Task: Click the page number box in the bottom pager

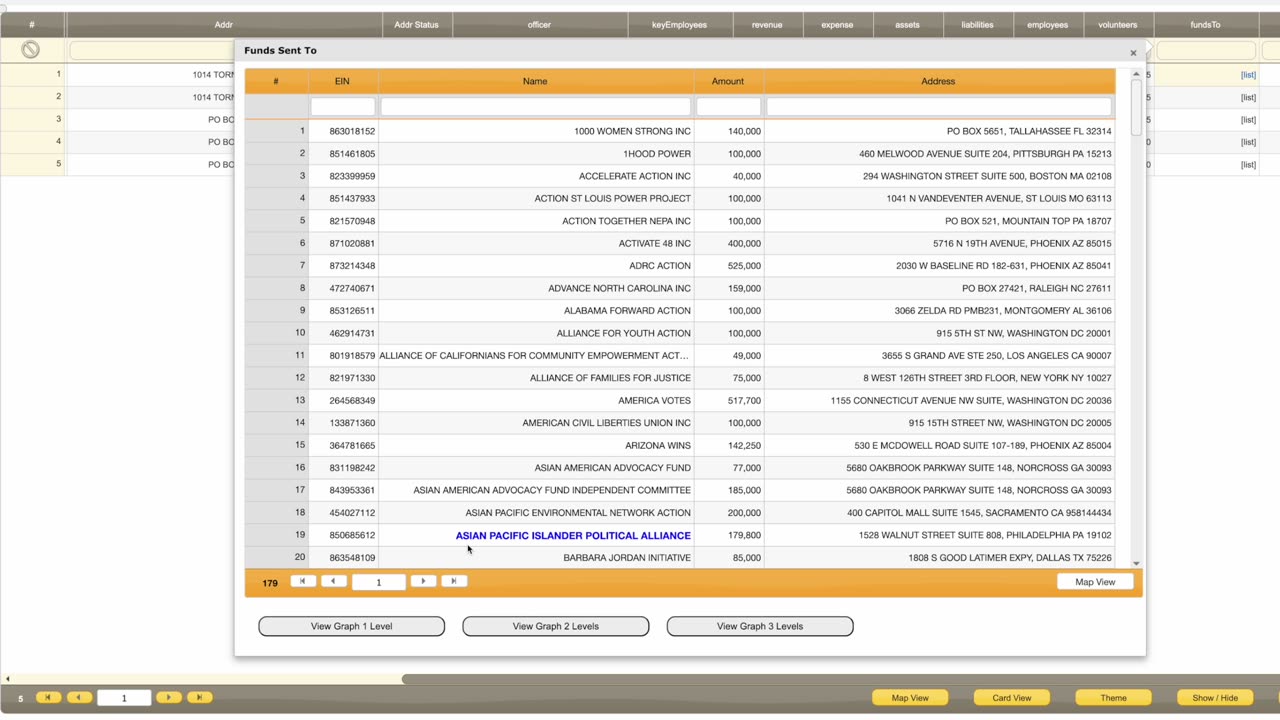Action: point(124,698)
